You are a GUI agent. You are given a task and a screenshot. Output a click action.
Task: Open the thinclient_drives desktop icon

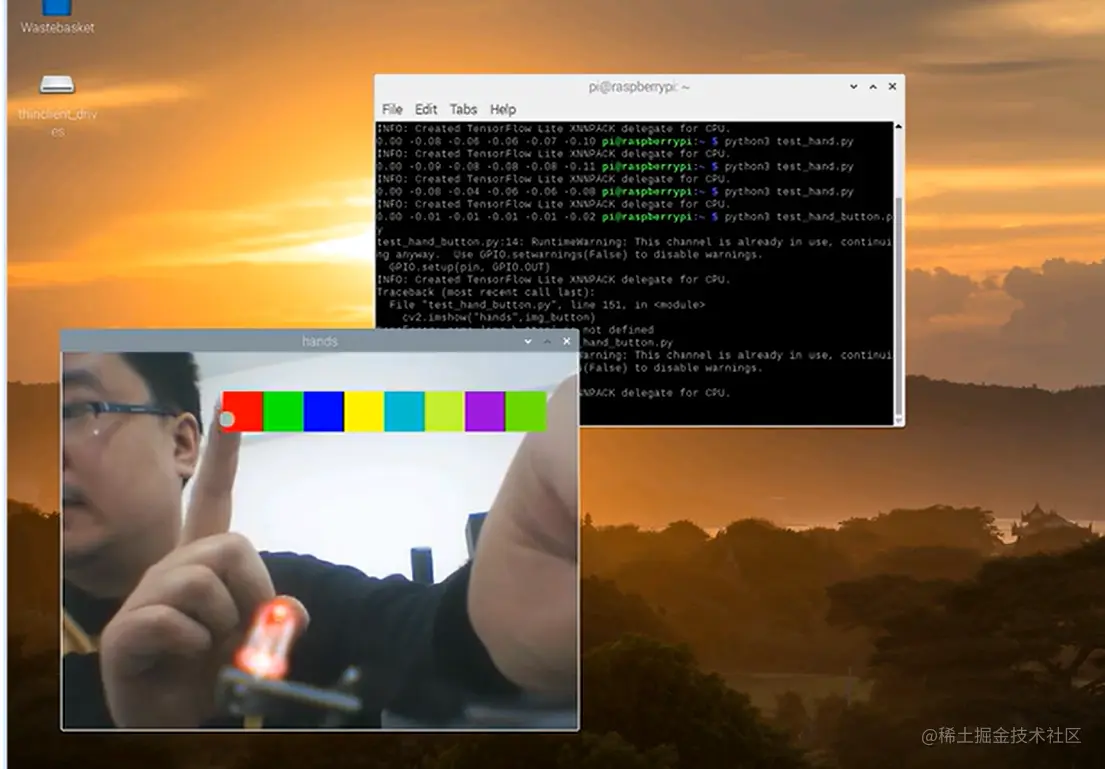[x=57, y=106]
